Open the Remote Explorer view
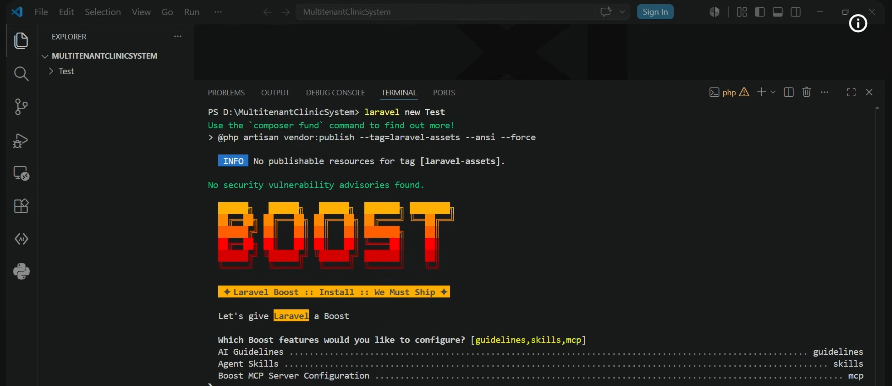This screenshot has width=892, height=386. coord(21,173)
